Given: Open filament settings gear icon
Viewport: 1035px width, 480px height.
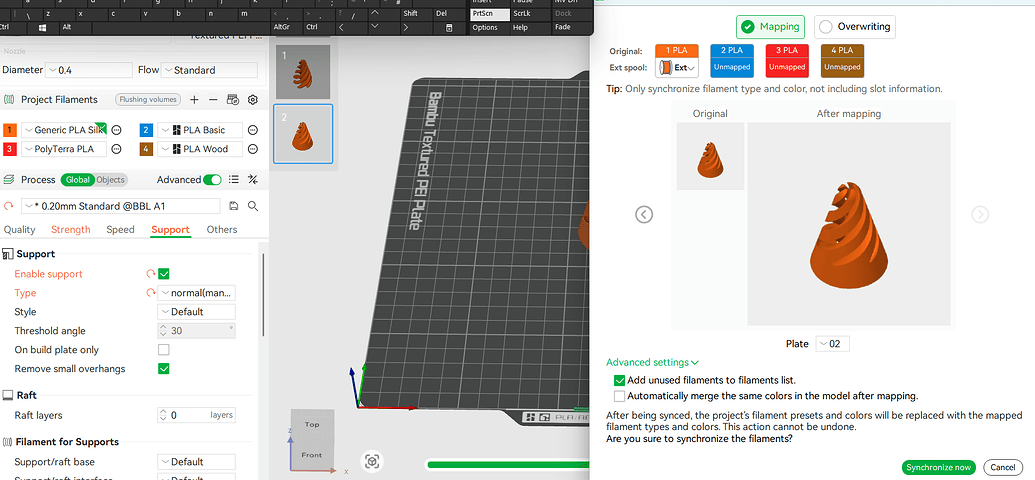Looking at the screenshot, I should 252,100.
